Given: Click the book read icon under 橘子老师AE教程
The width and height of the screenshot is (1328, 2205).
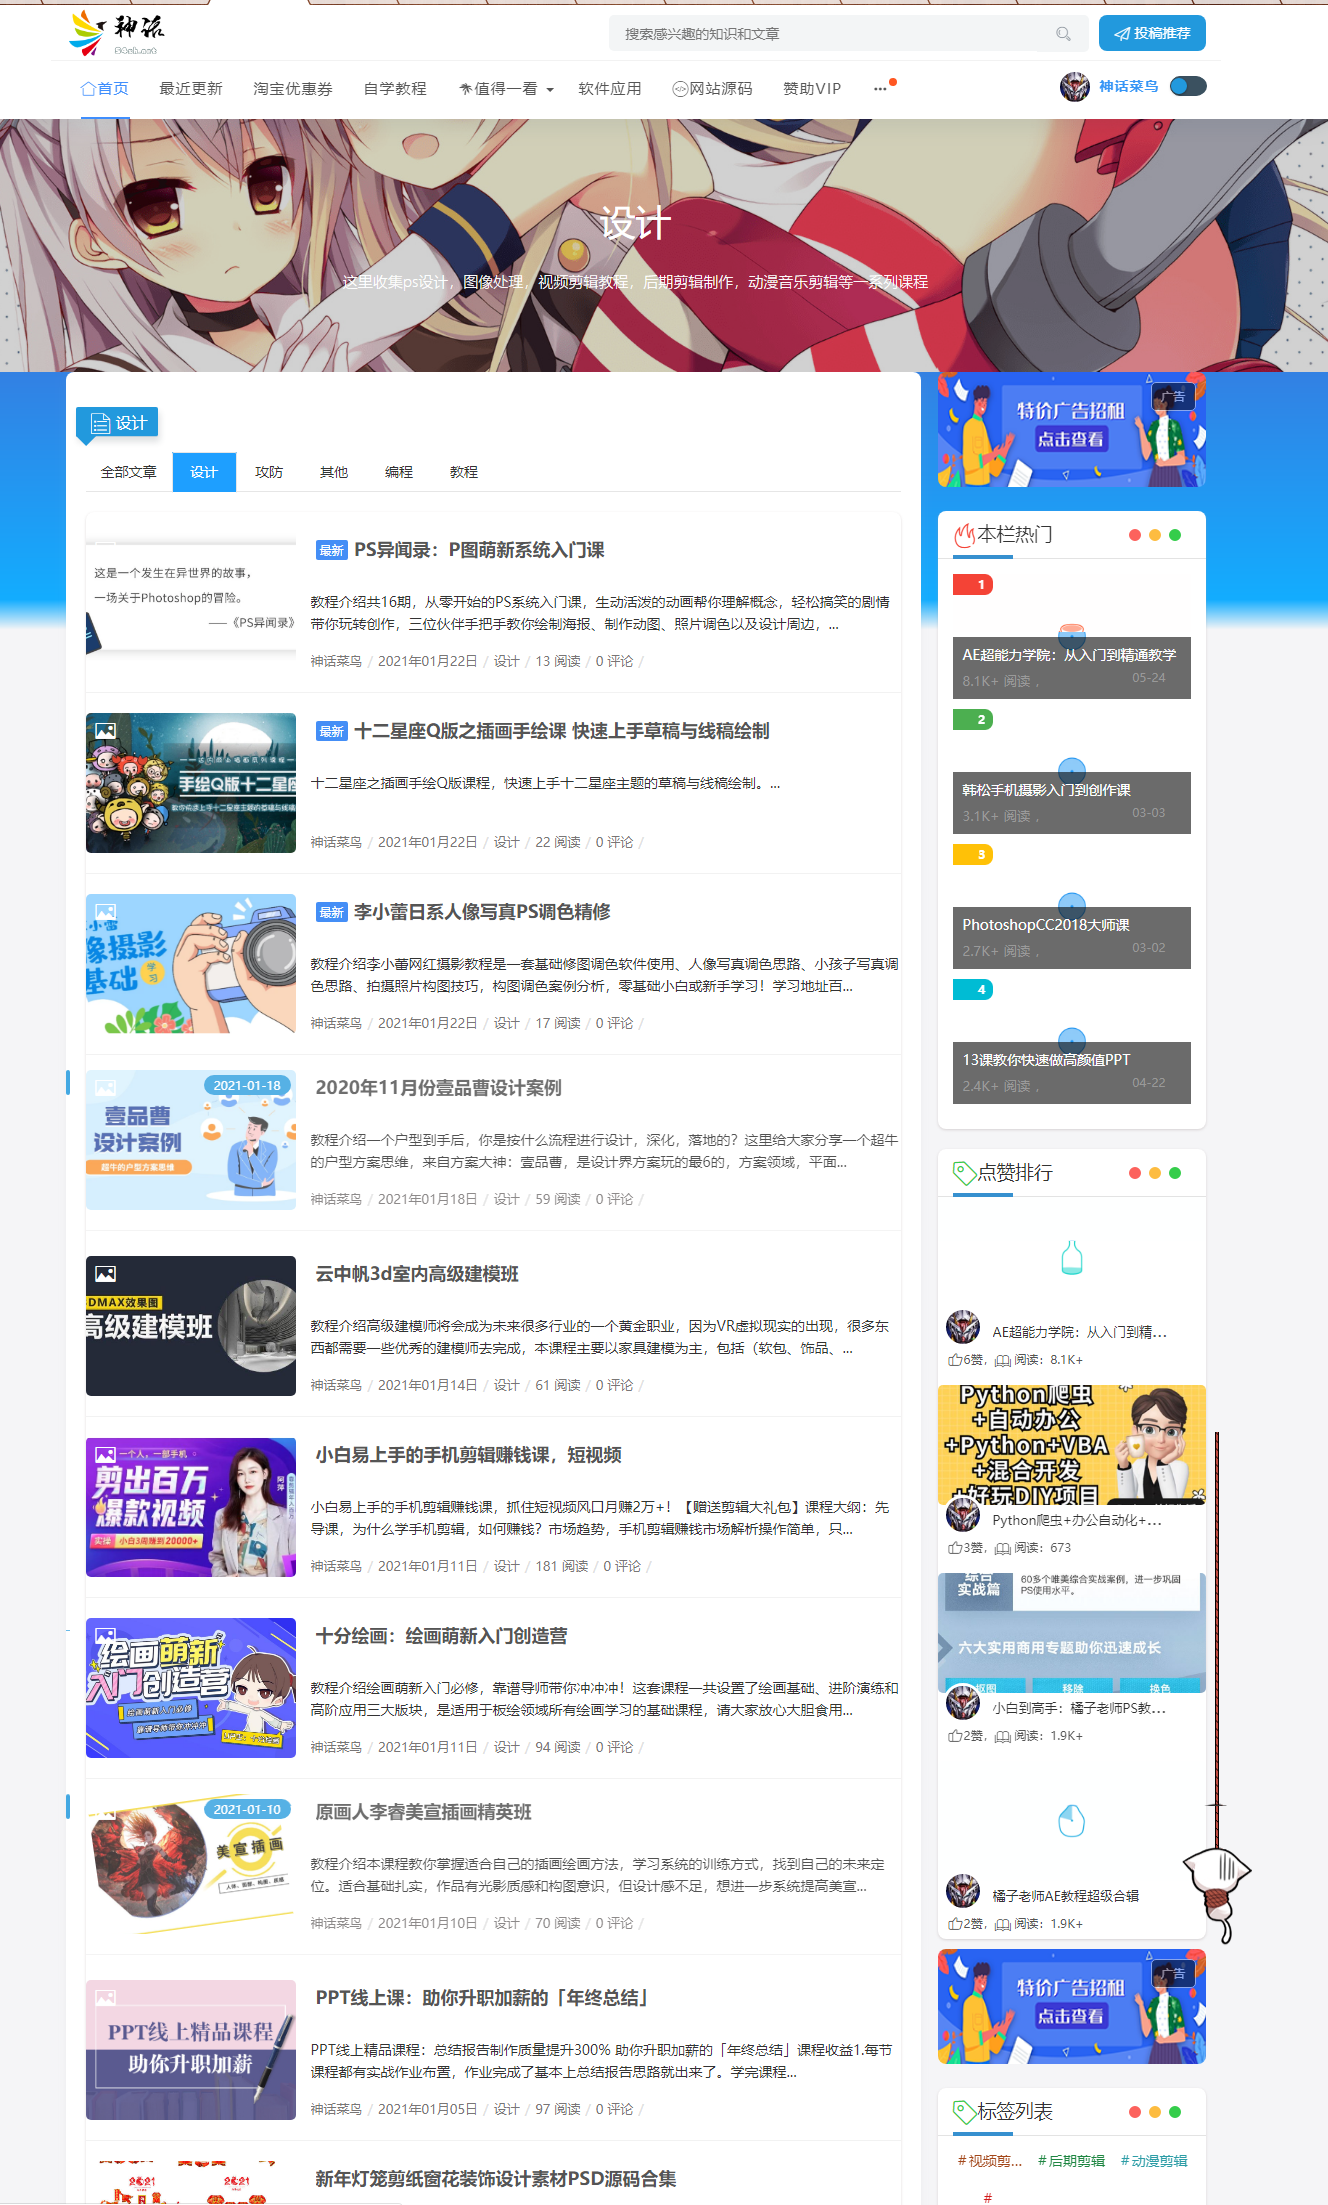Looking at the screenshot, I should (1003, 1924).
